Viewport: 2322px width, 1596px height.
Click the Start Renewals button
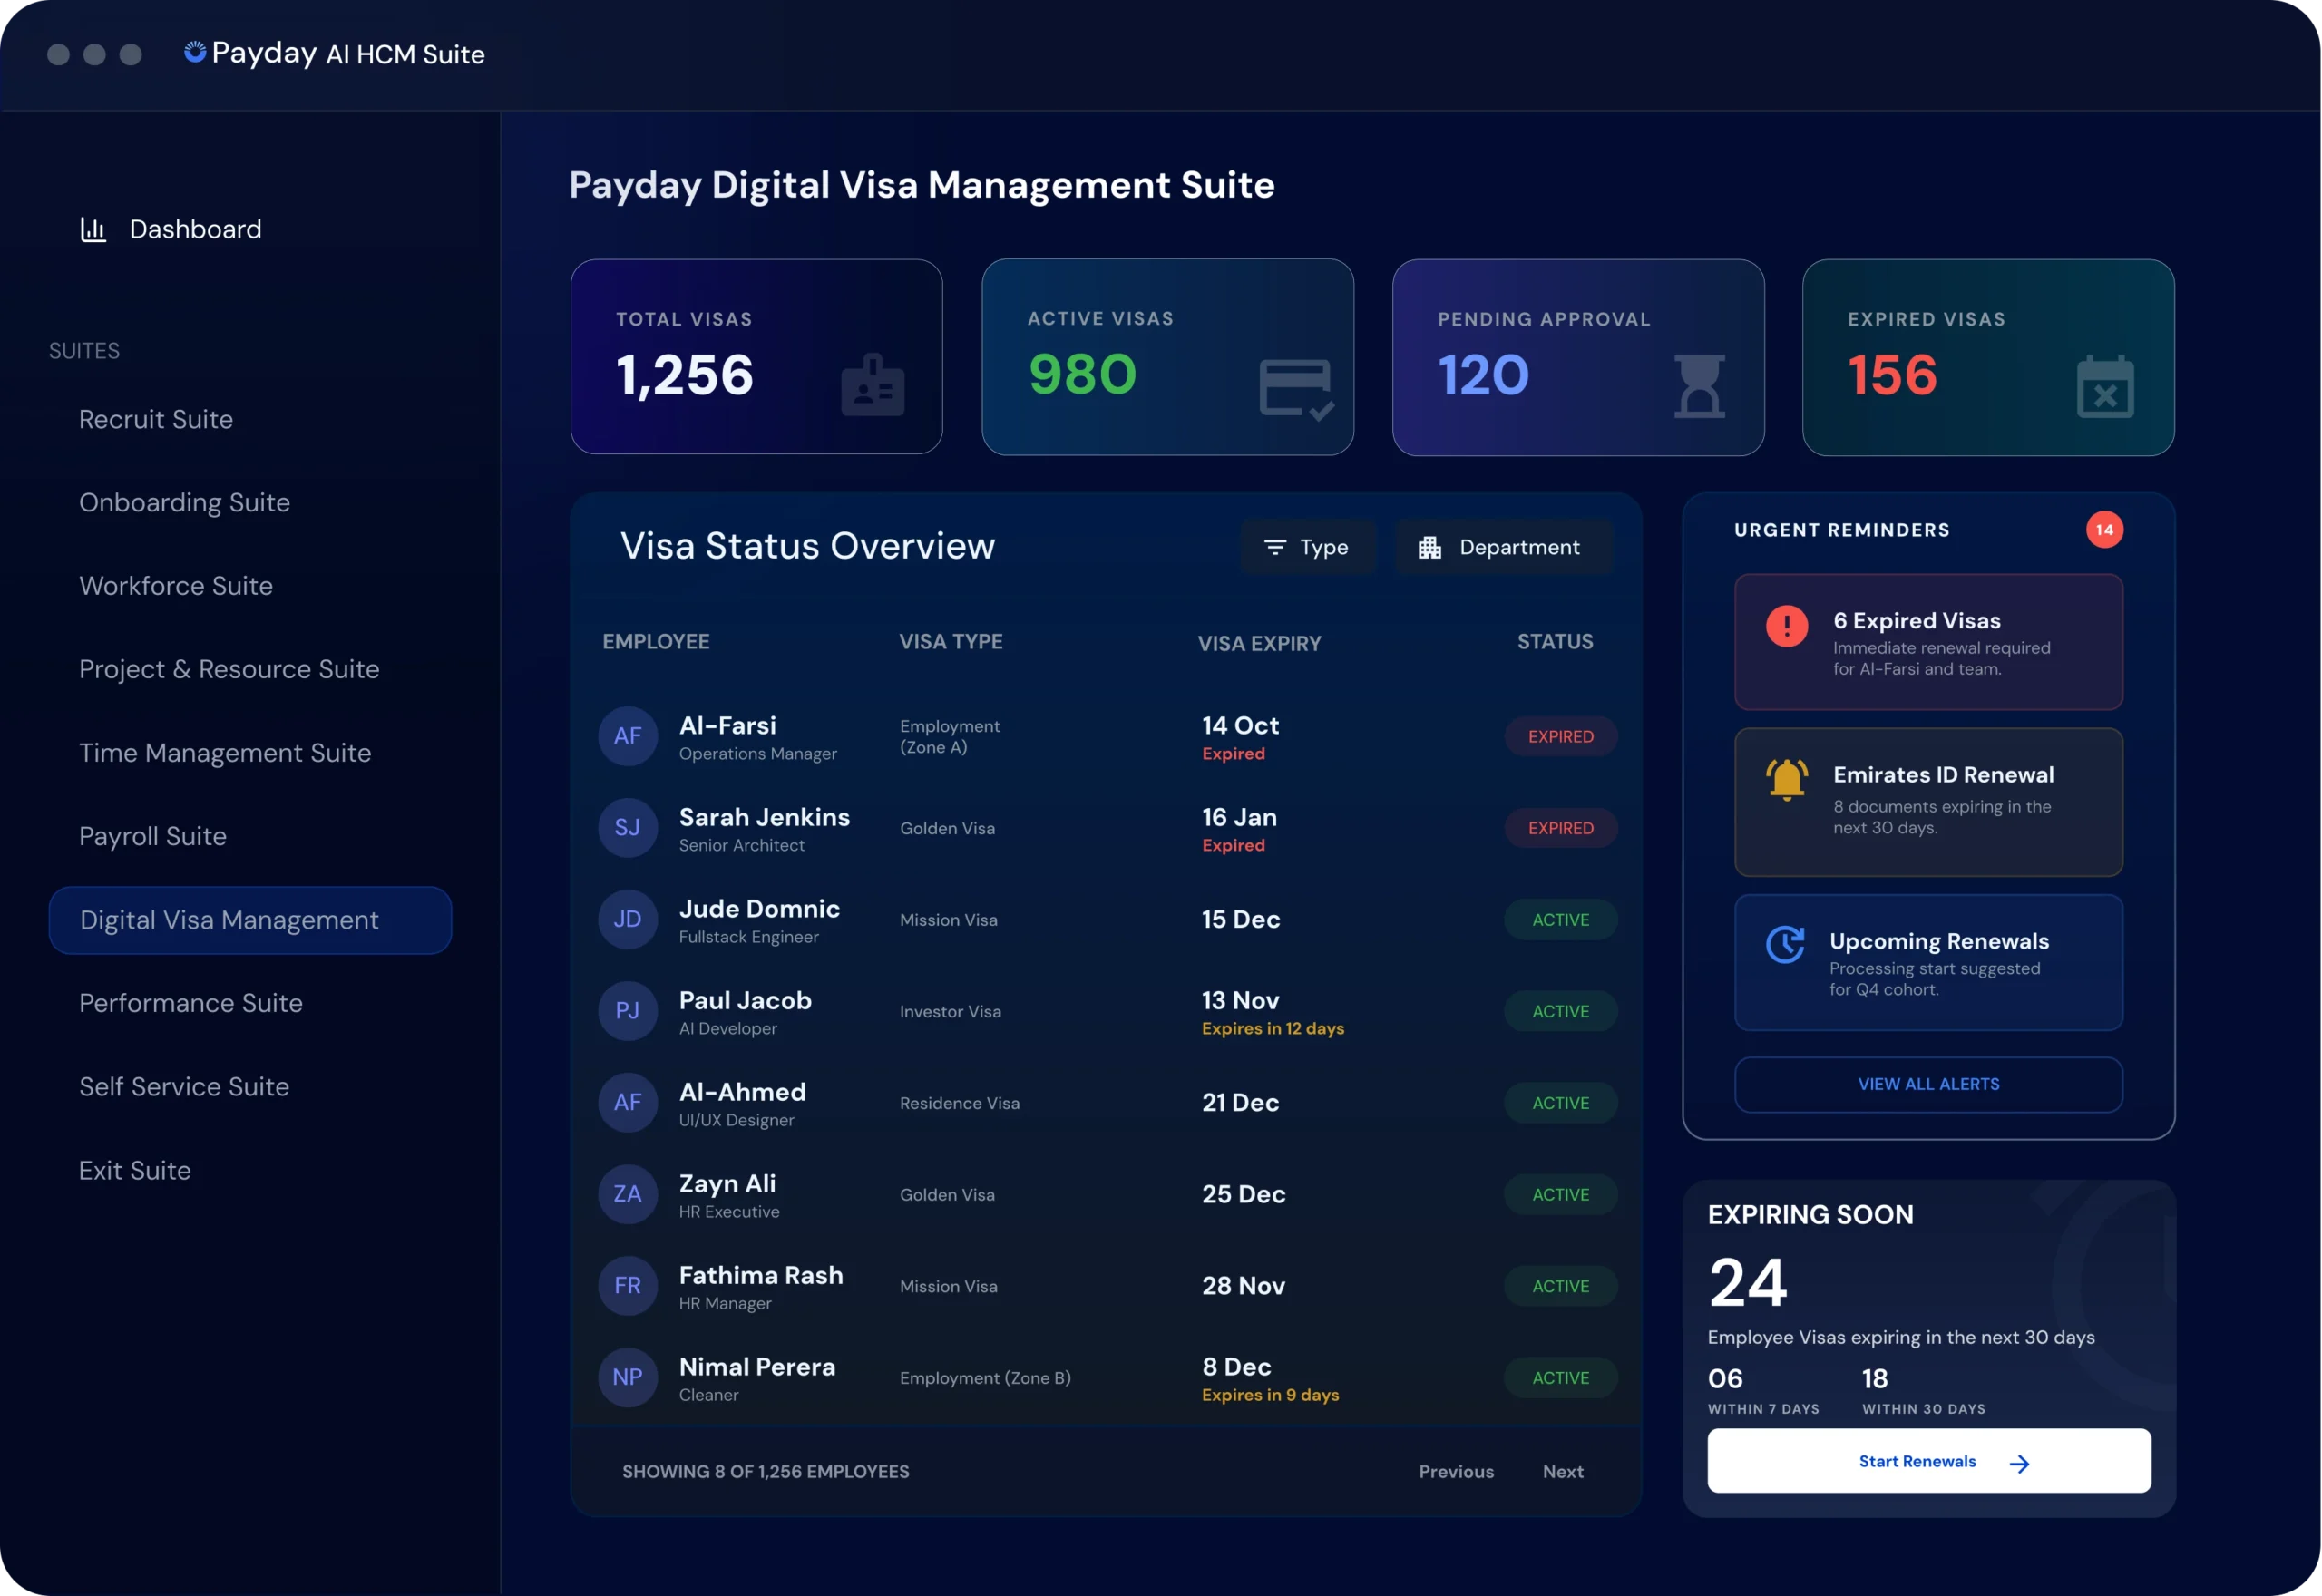1928,1461
